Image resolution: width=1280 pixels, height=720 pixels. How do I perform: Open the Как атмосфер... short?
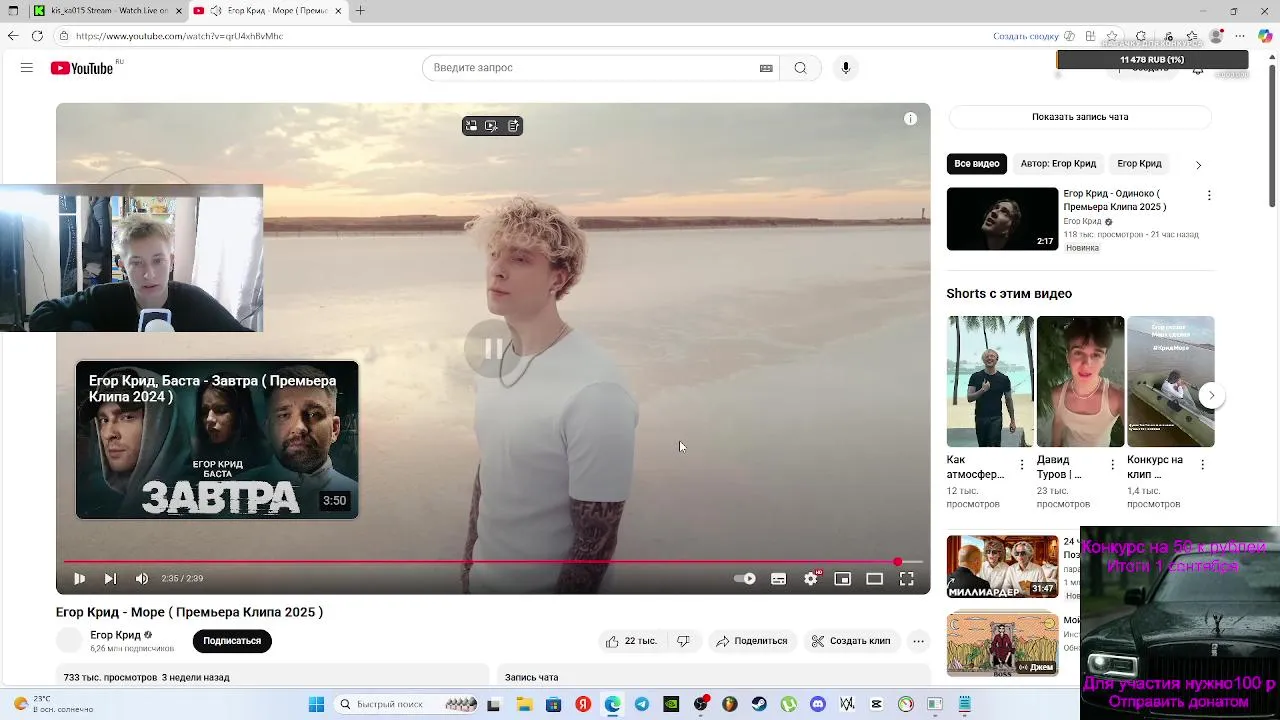pos(990,382)
